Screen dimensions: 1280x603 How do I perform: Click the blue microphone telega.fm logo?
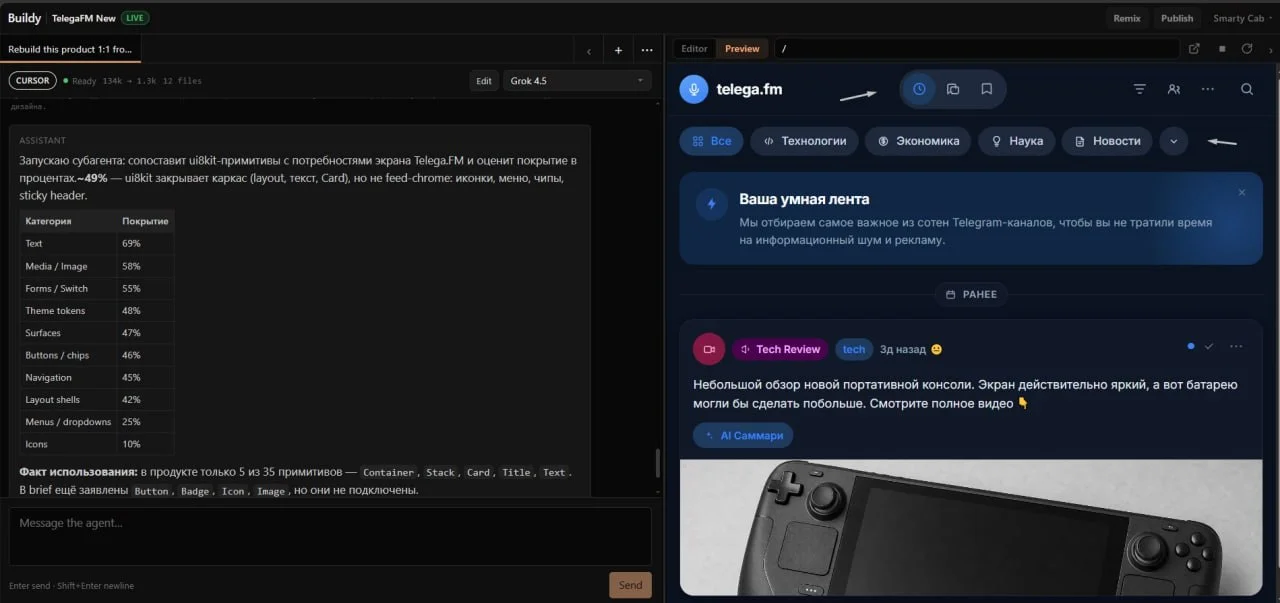[x=694, y=89]
